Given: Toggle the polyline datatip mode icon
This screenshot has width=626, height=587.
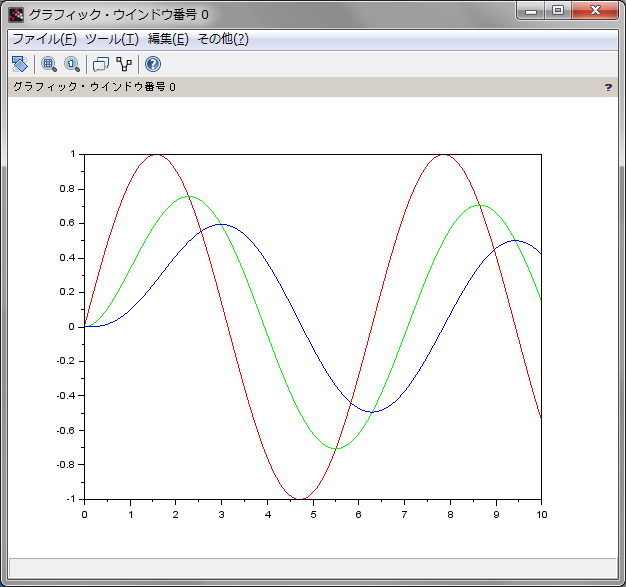Looking at the screenshot, I should (124, 64).
